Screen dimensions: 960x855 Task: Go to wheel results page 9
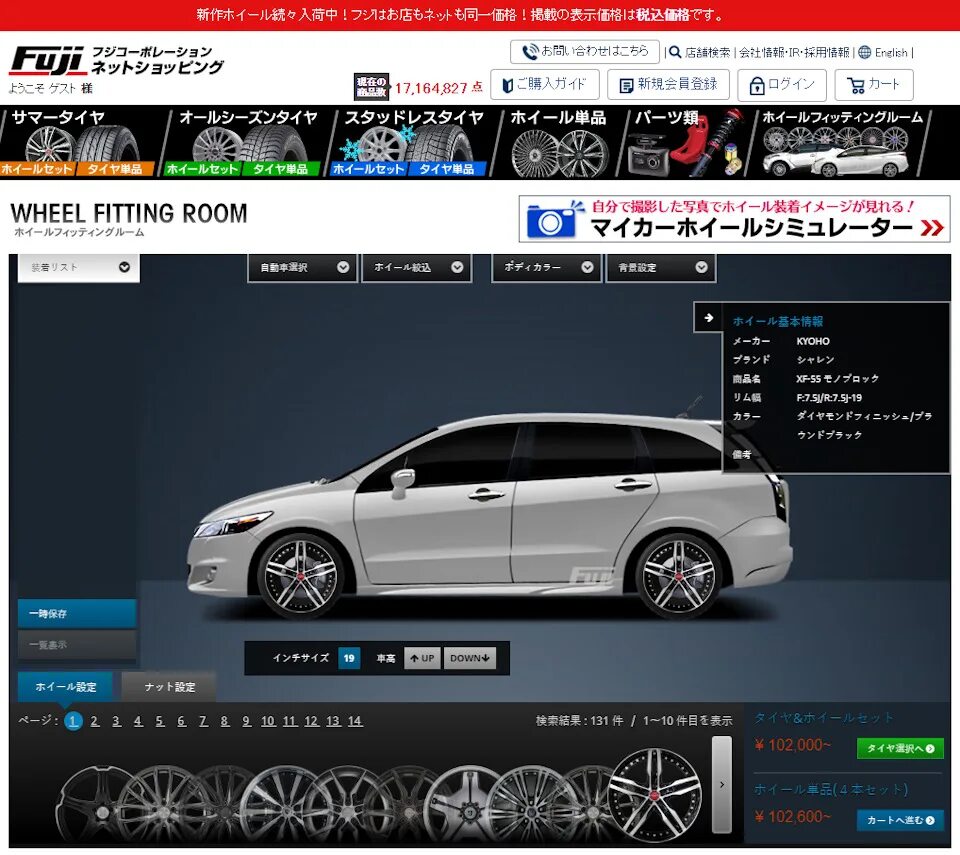coord(246,721)
